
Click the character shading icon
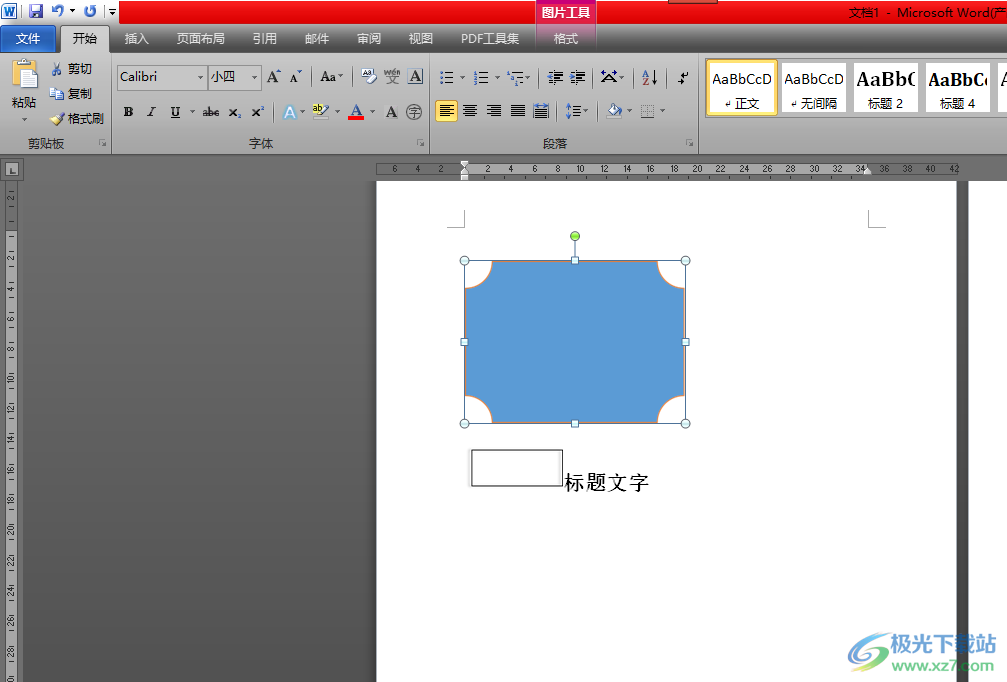tap(391, 112)
